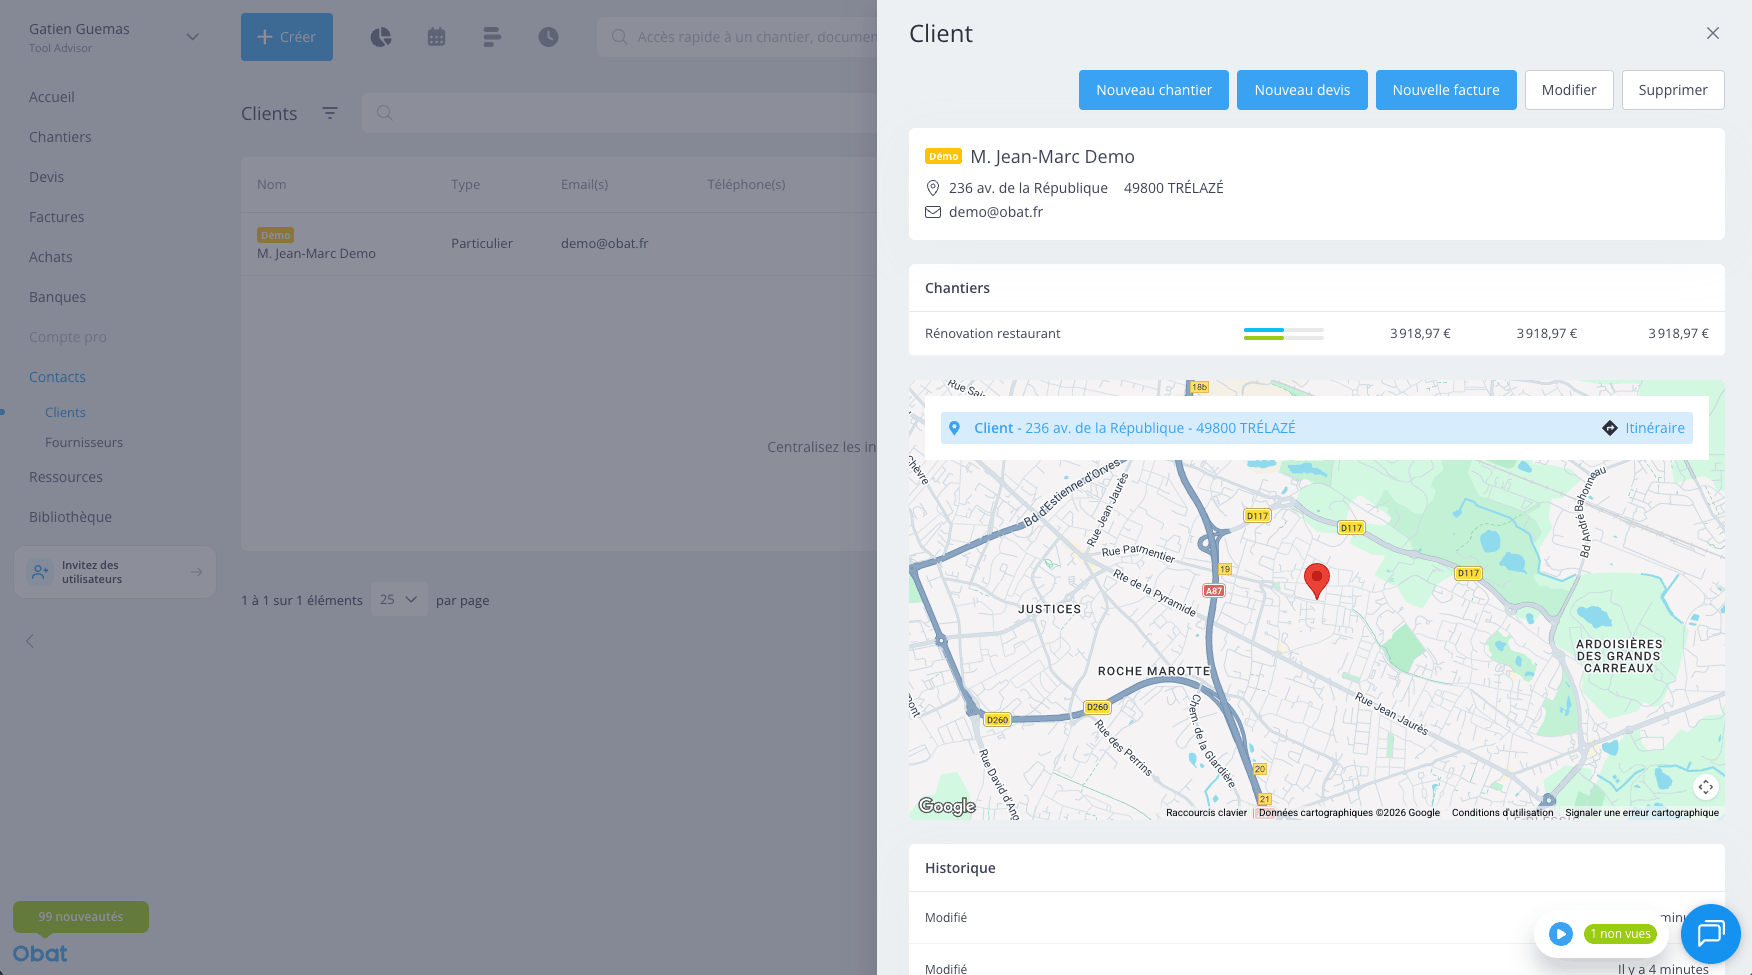The width and height of the screenshot is (1752, 975).
Task: Open Fournisseurs under Contacts
Action: coord(84,443)
